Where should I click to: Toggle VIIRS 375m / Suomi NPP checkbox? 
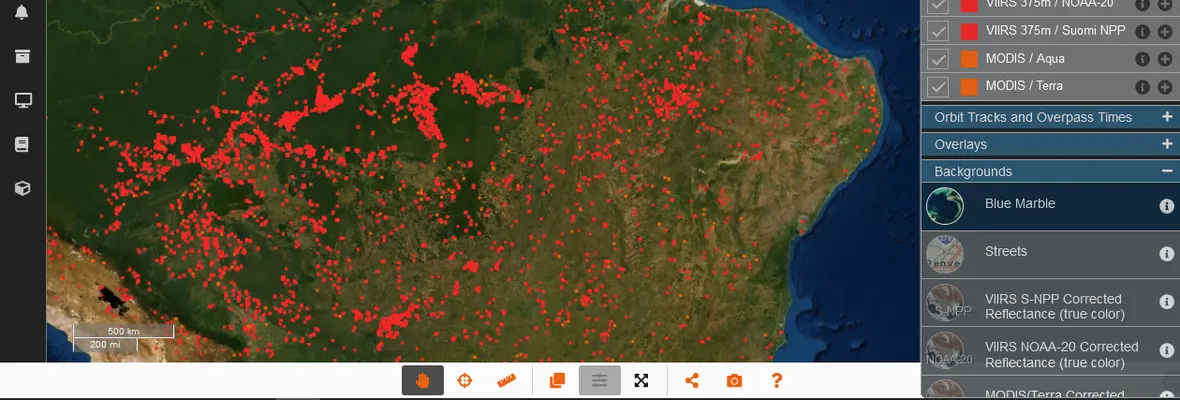(938, 31)
